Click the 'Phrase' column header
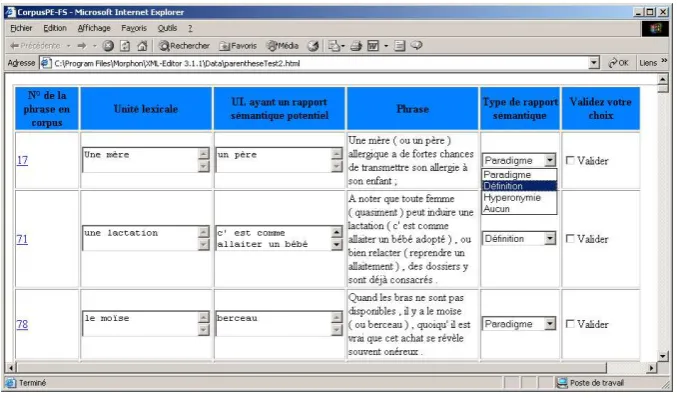This screenshot has width=677, height=398. click(412, 109)
